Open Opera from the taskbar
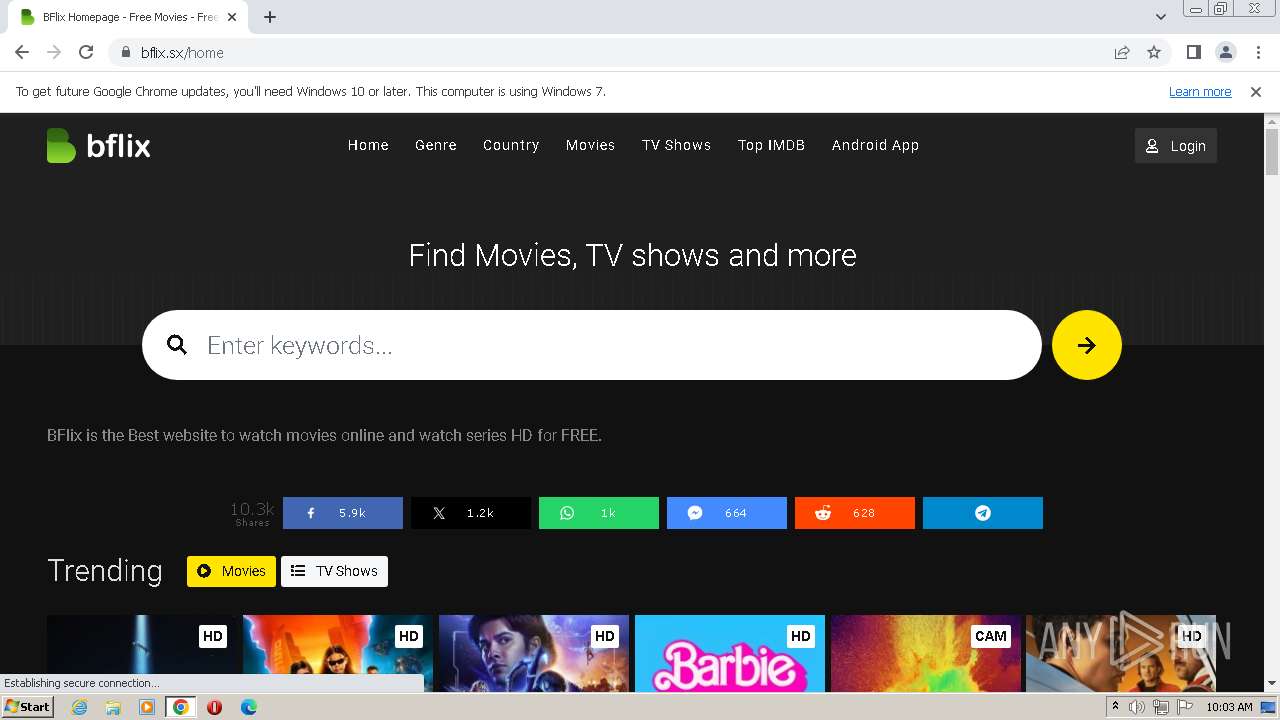The width and height of the screenshot is (1280, 720). (x=214, y=707)
